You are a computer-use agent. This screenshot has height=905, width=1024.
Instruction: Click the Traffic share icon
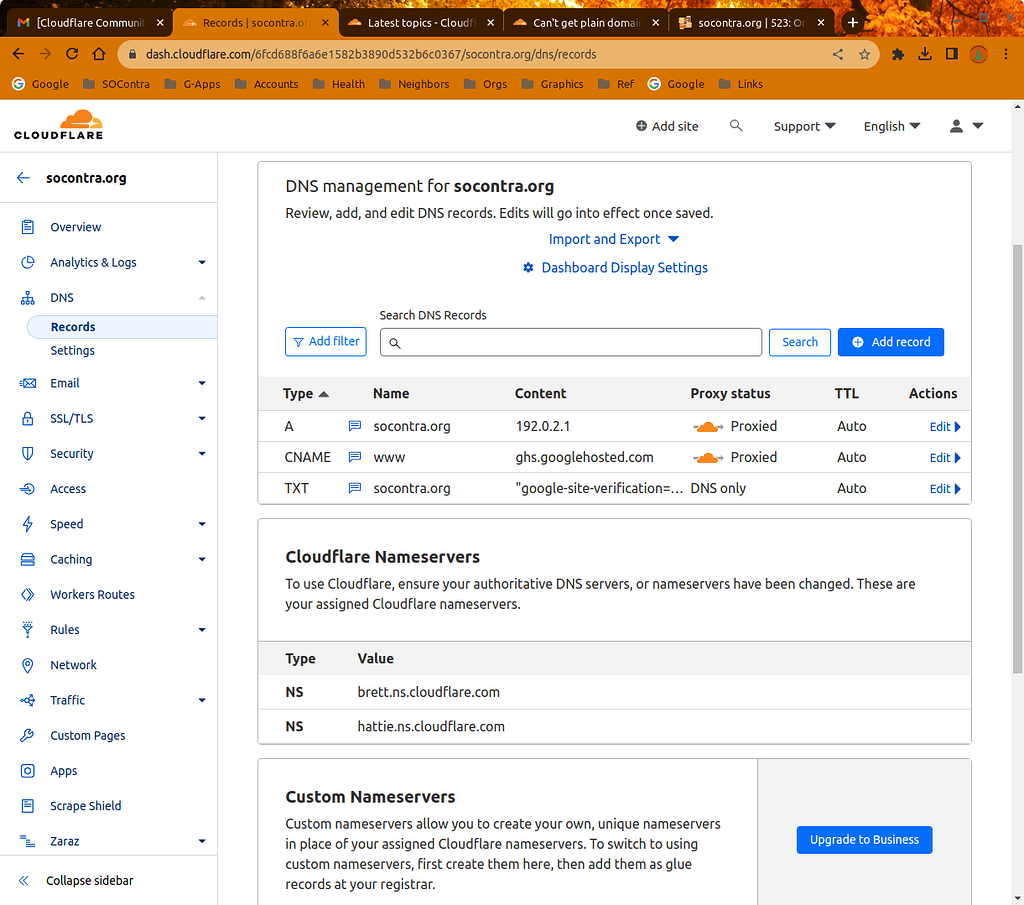click(x=27, y=701)
